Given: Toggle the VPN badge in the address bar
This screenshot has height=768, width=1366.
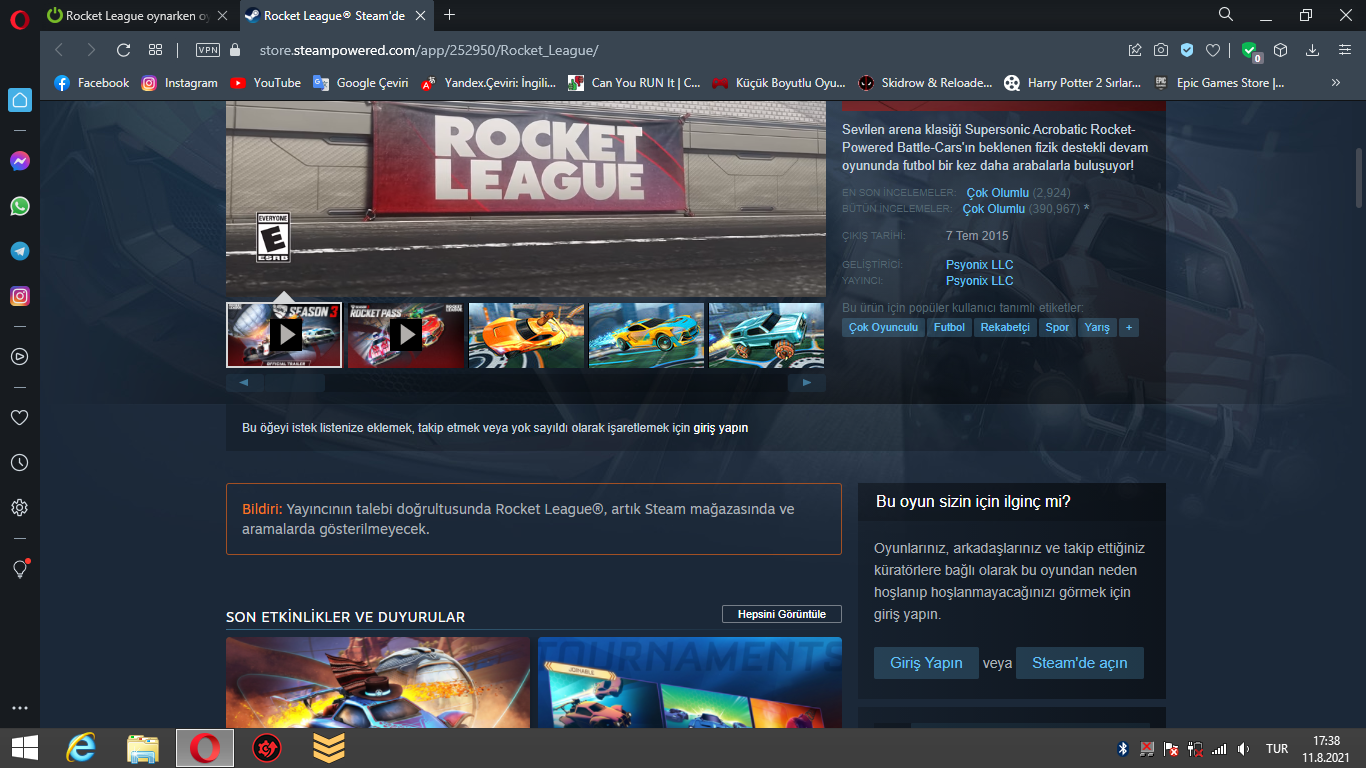Looking at the screenshot, I should (208, 50).
